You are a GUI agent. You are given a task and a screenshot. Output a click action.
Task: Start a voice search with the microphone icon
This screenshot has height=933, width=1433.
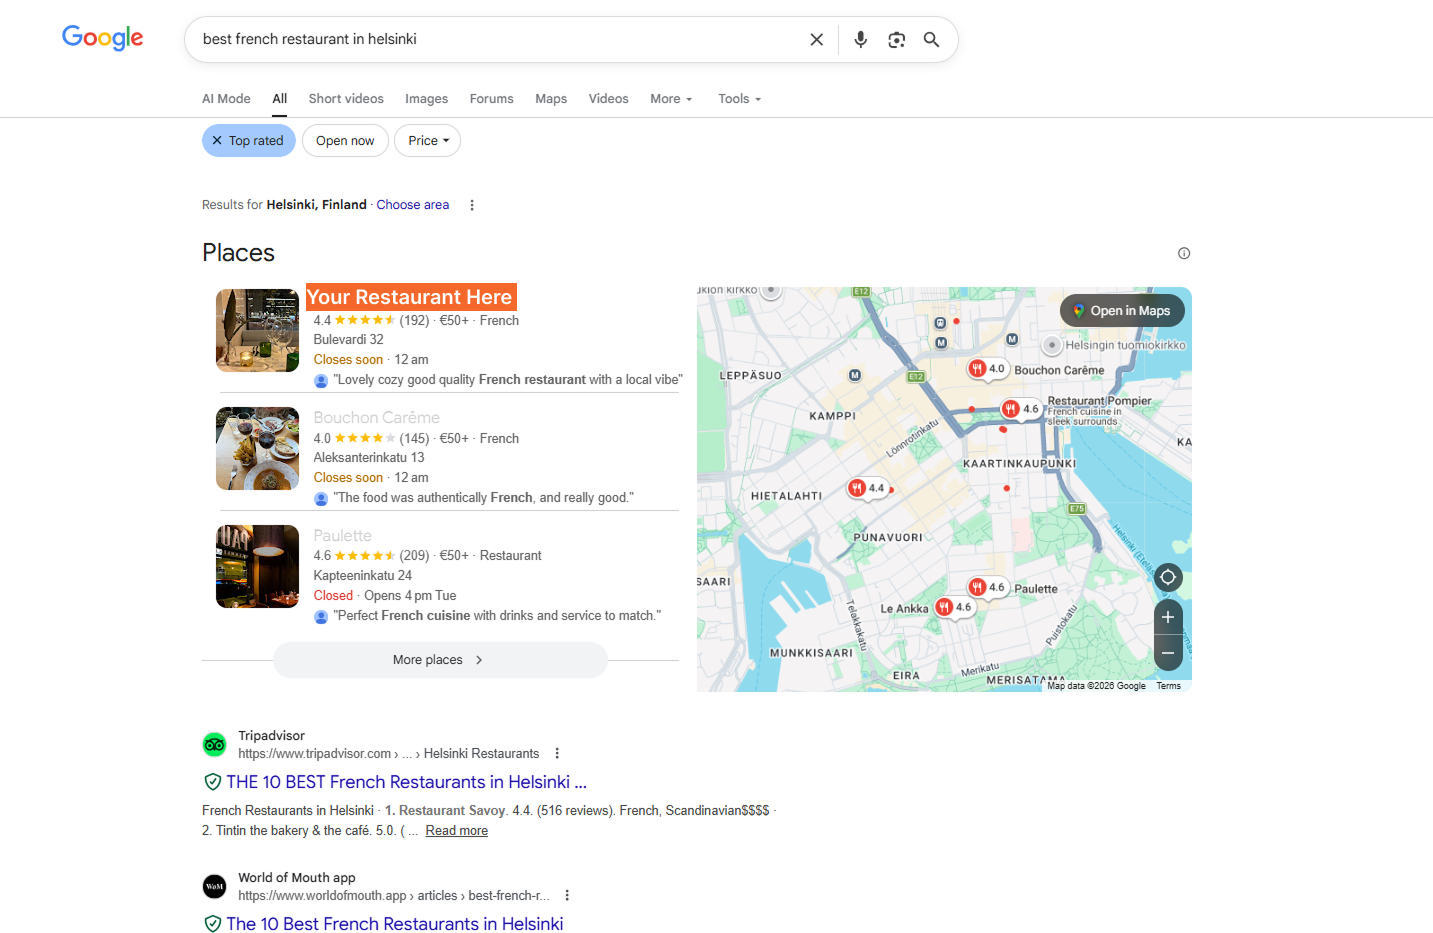pyautogui.click(x=860, y=39)
